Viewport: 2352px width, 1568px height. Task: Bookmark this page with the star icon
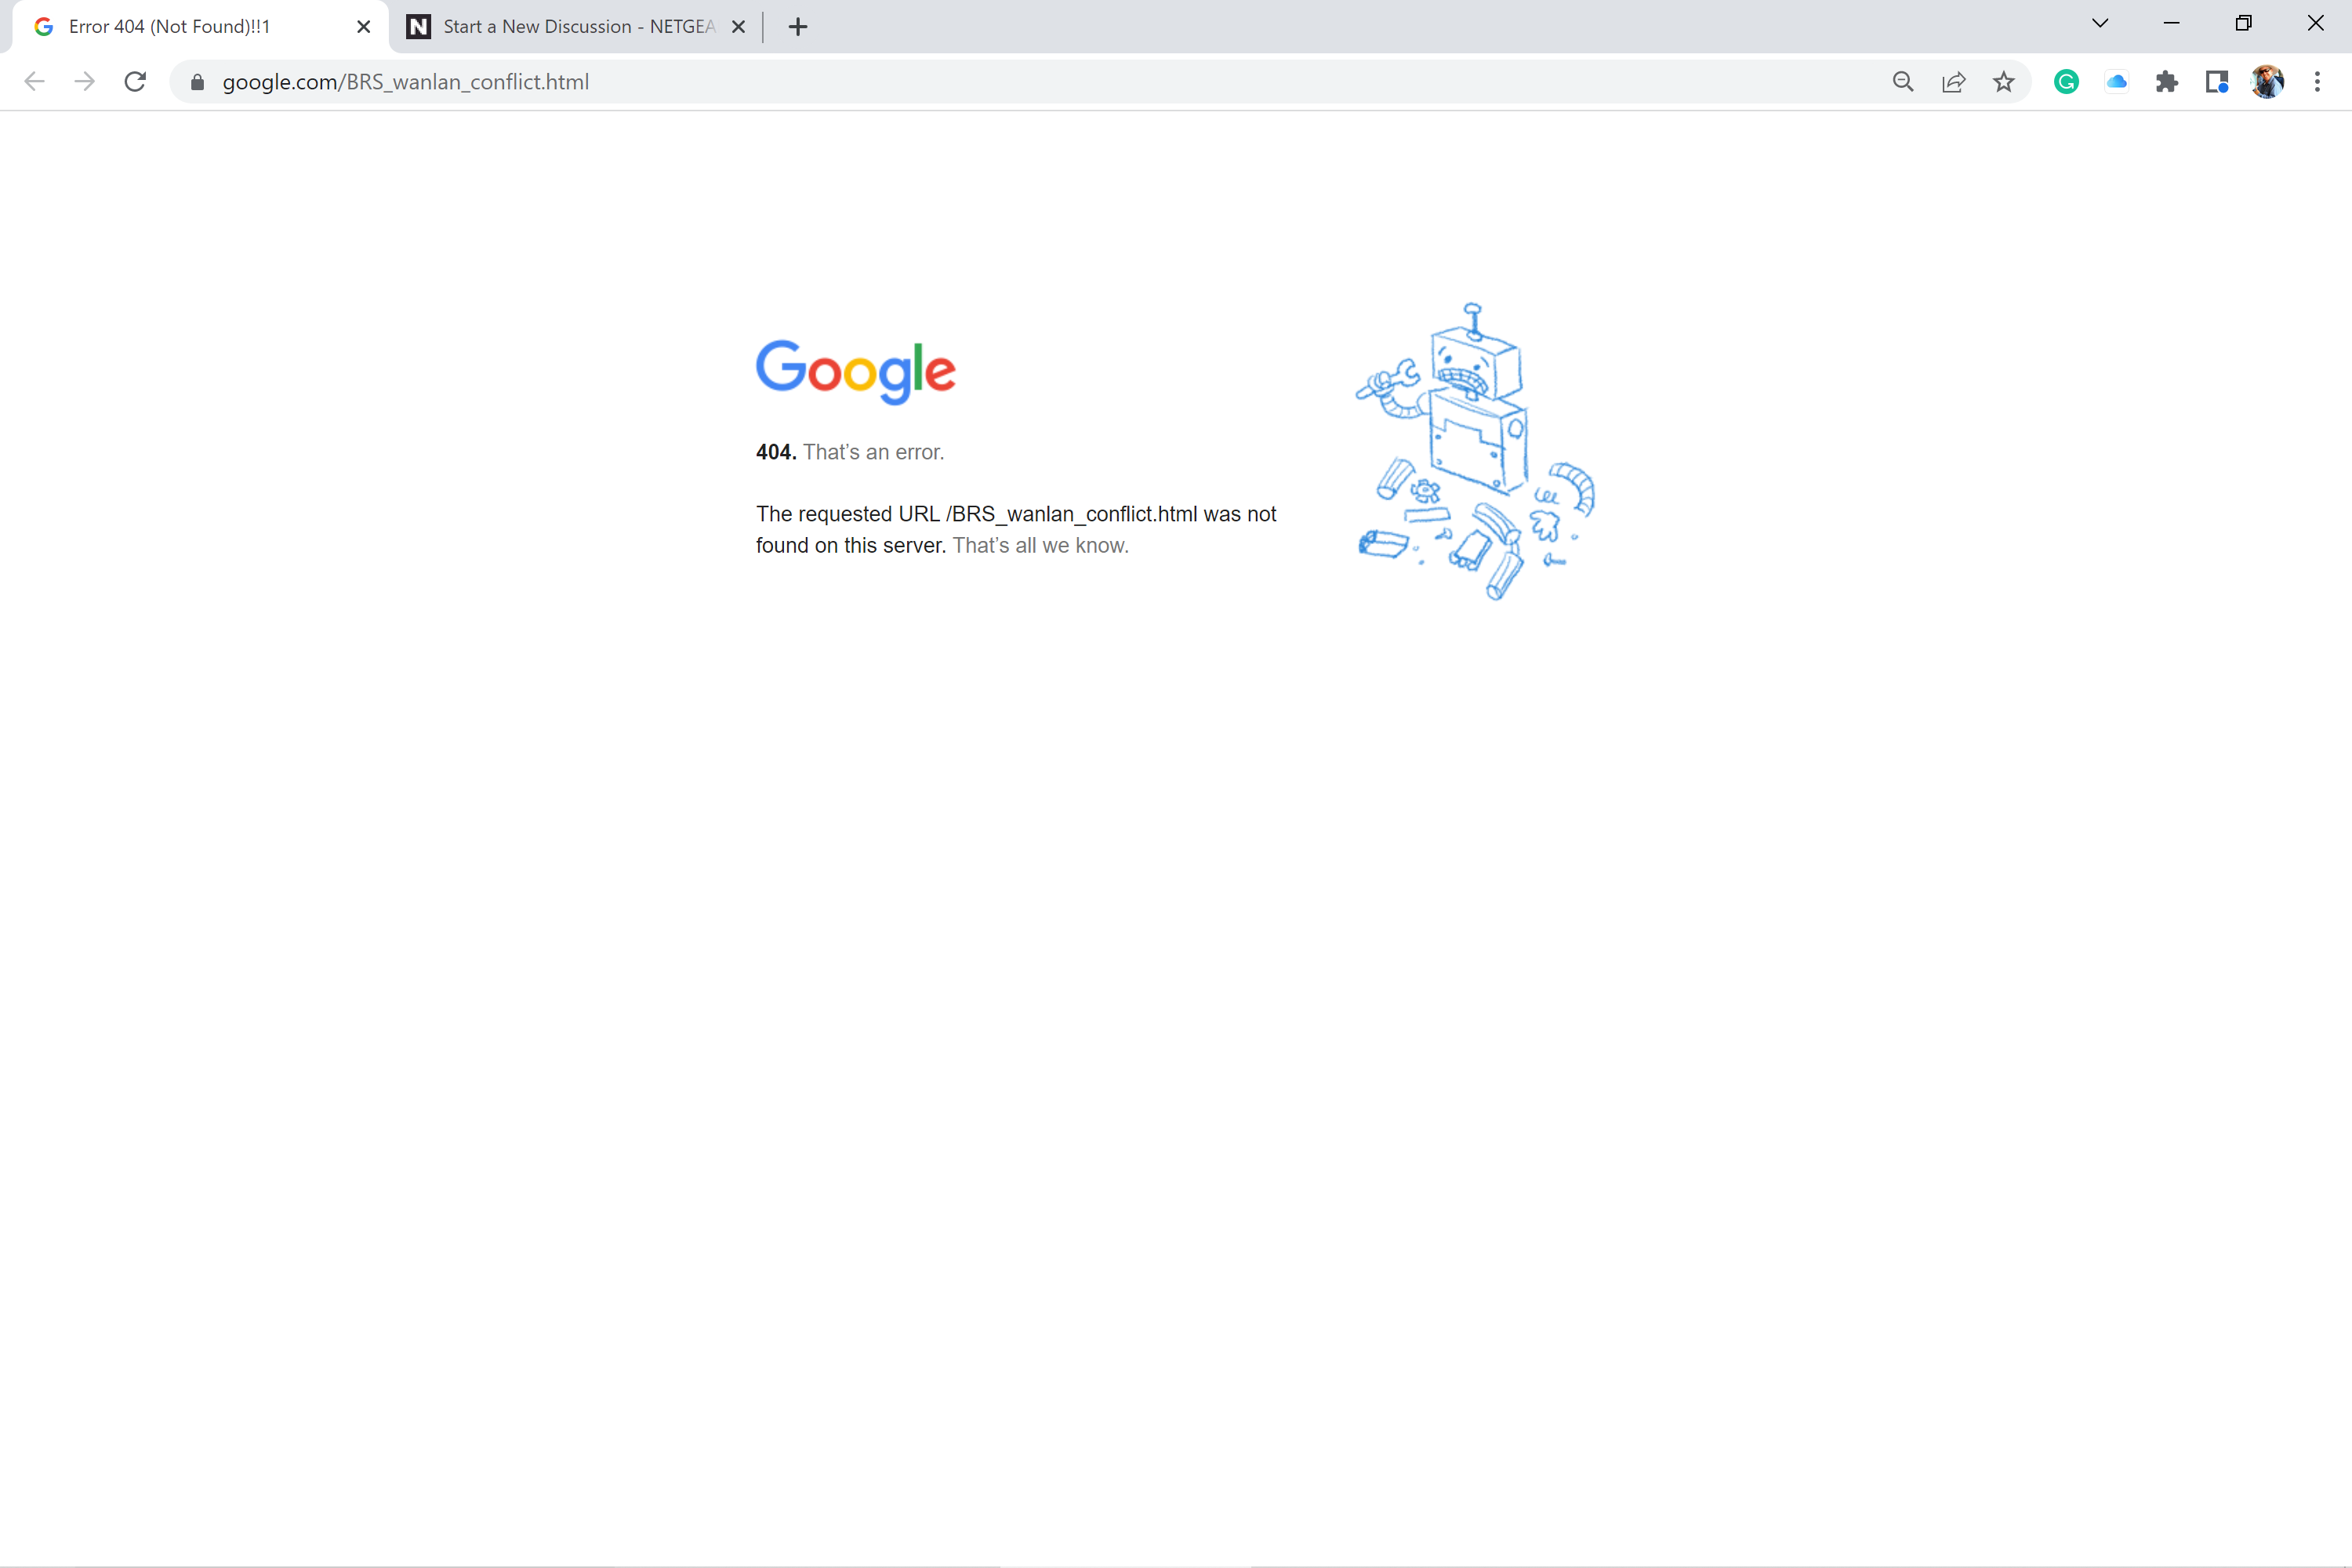2003,82
